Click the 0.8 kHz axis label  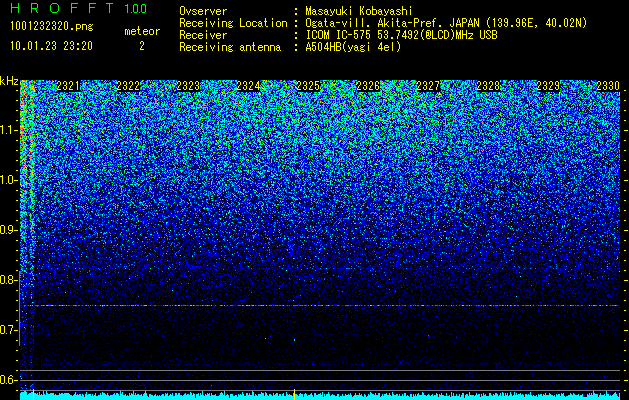point(9,280)
